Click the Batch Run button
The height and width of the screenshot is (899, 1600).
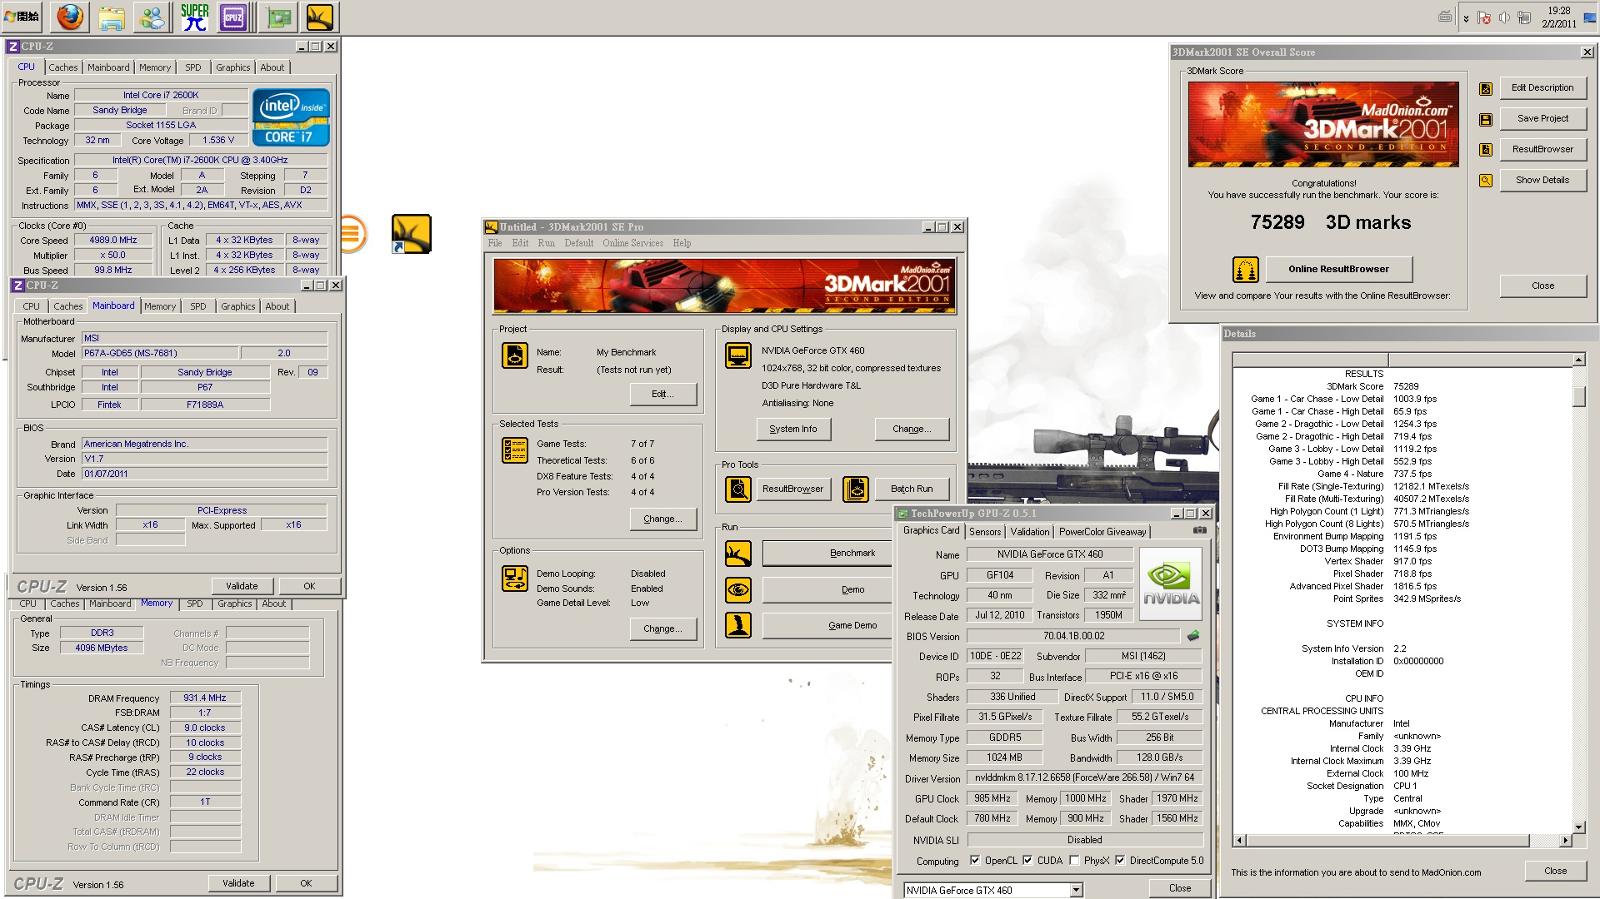coord(912,489)
